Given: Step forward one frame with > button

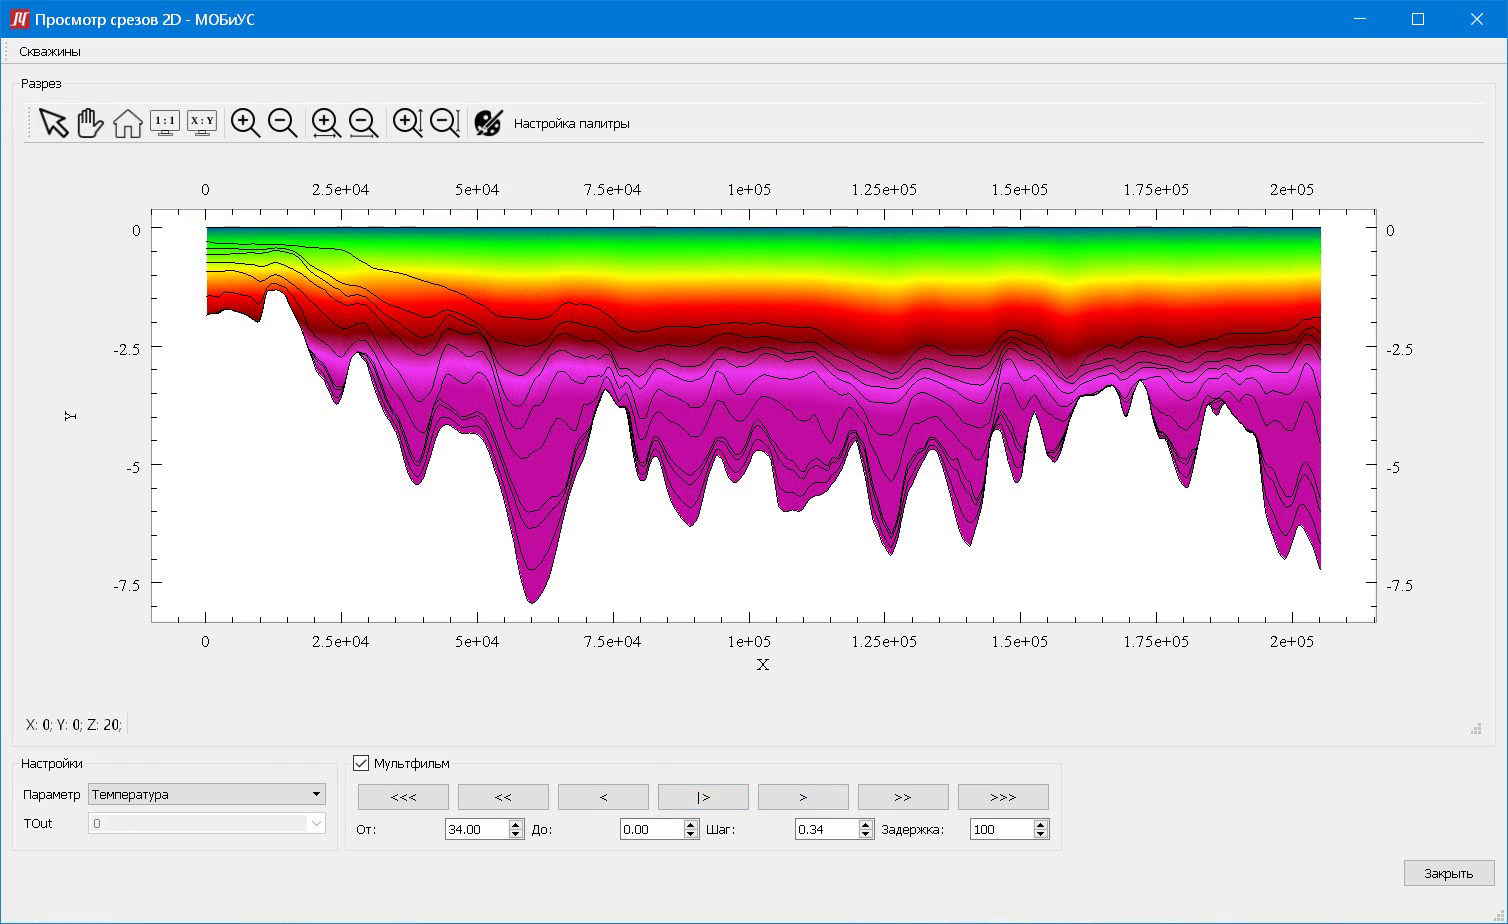Looking at the screenshot, I should pyautogui.click(x=803, y=797).
